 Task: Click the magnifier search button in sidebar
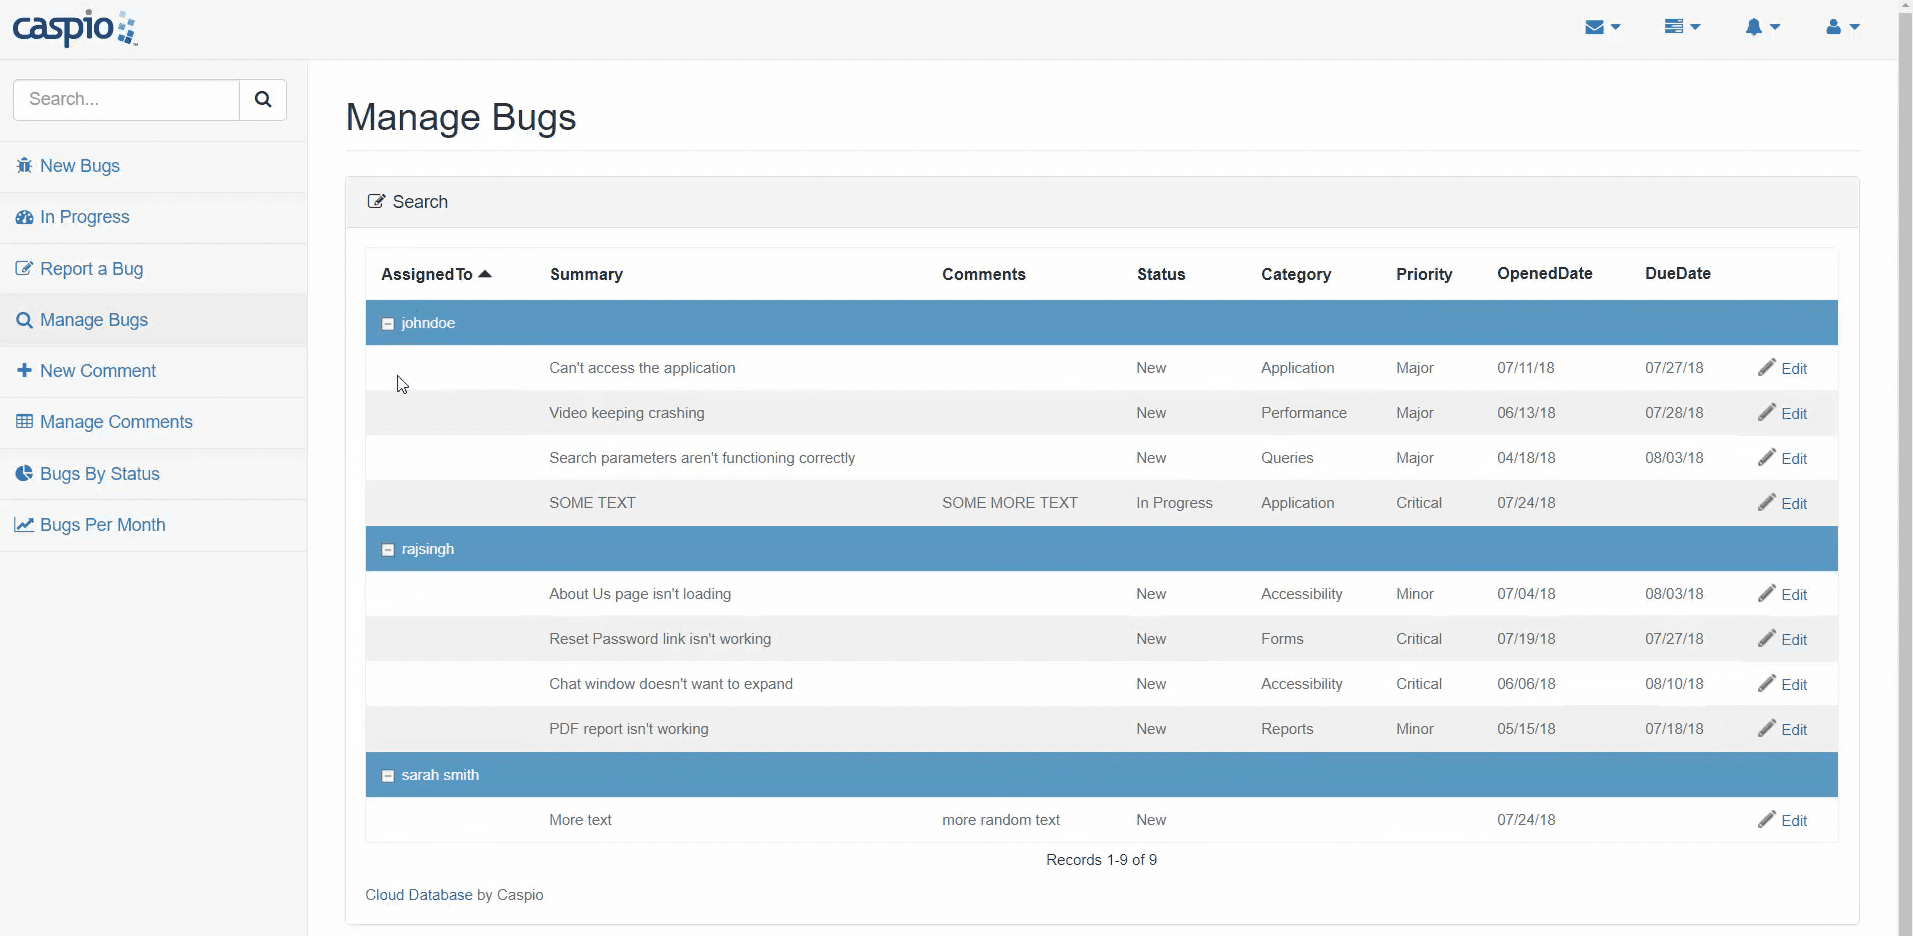pyautogui.click(x=263, y=99)
